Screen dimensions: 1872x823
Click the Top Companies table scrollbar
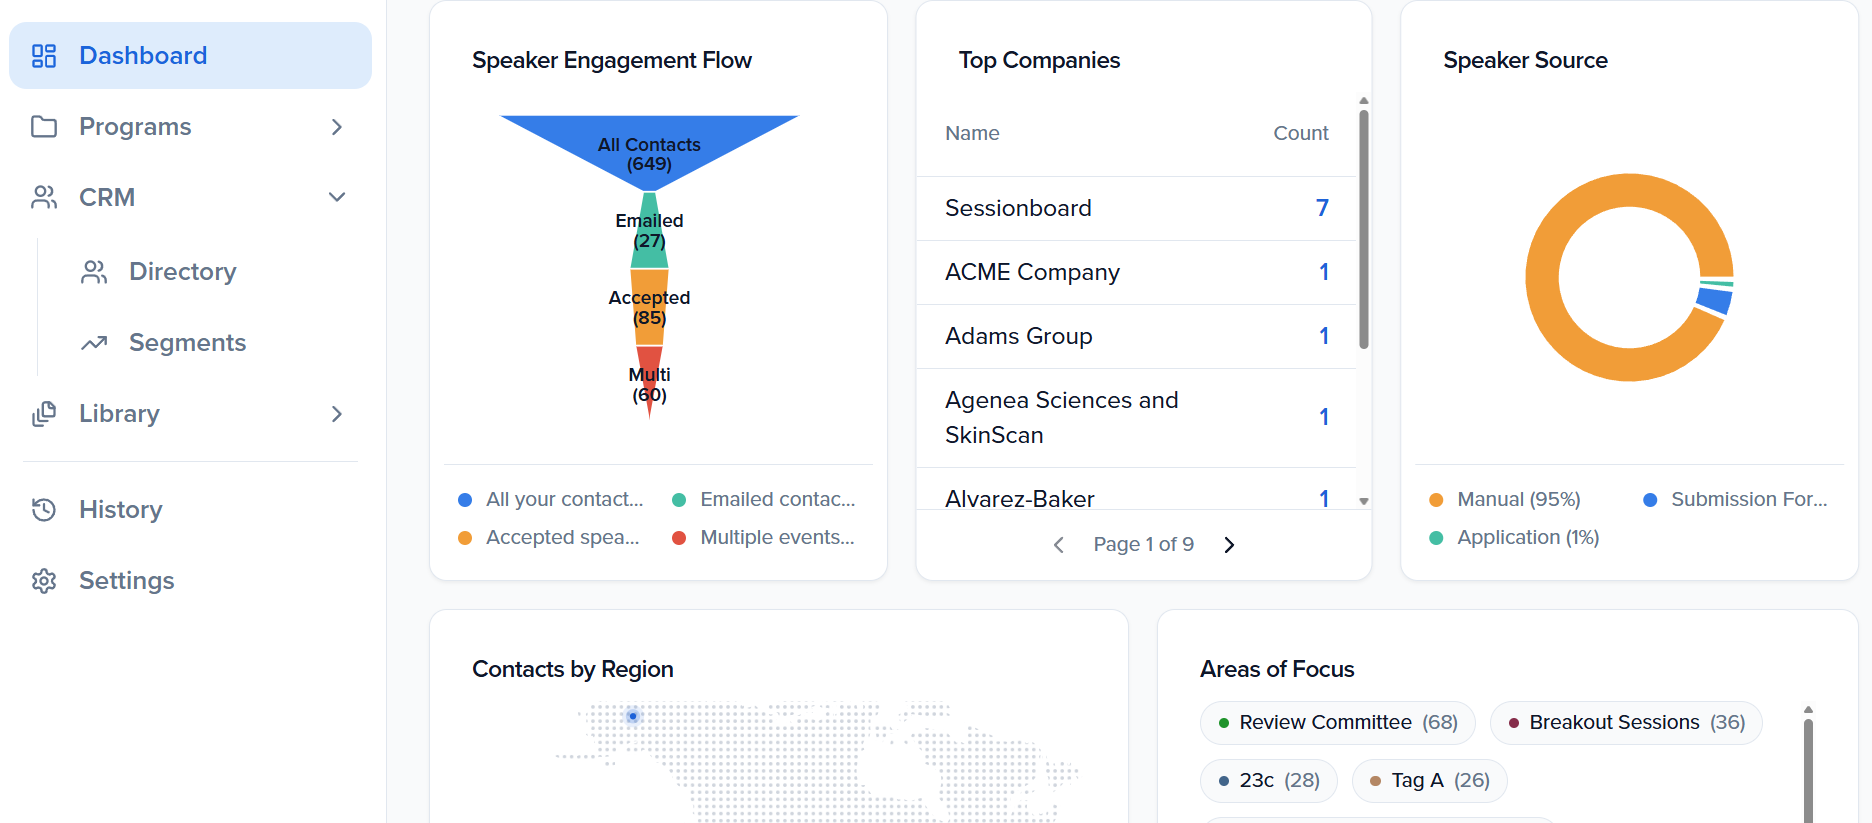1363,230
